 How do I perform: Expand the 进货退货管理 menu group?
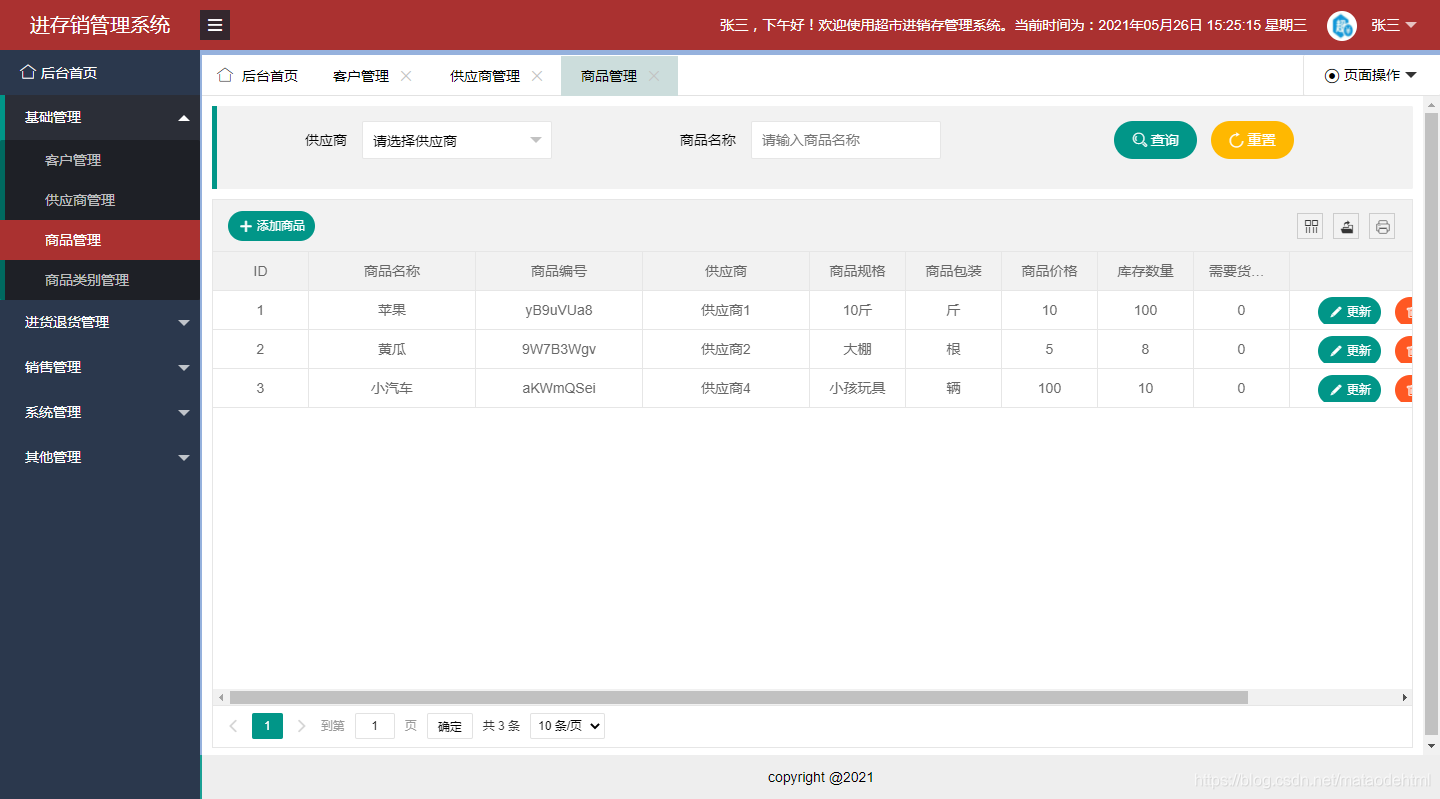click(100, 322)
